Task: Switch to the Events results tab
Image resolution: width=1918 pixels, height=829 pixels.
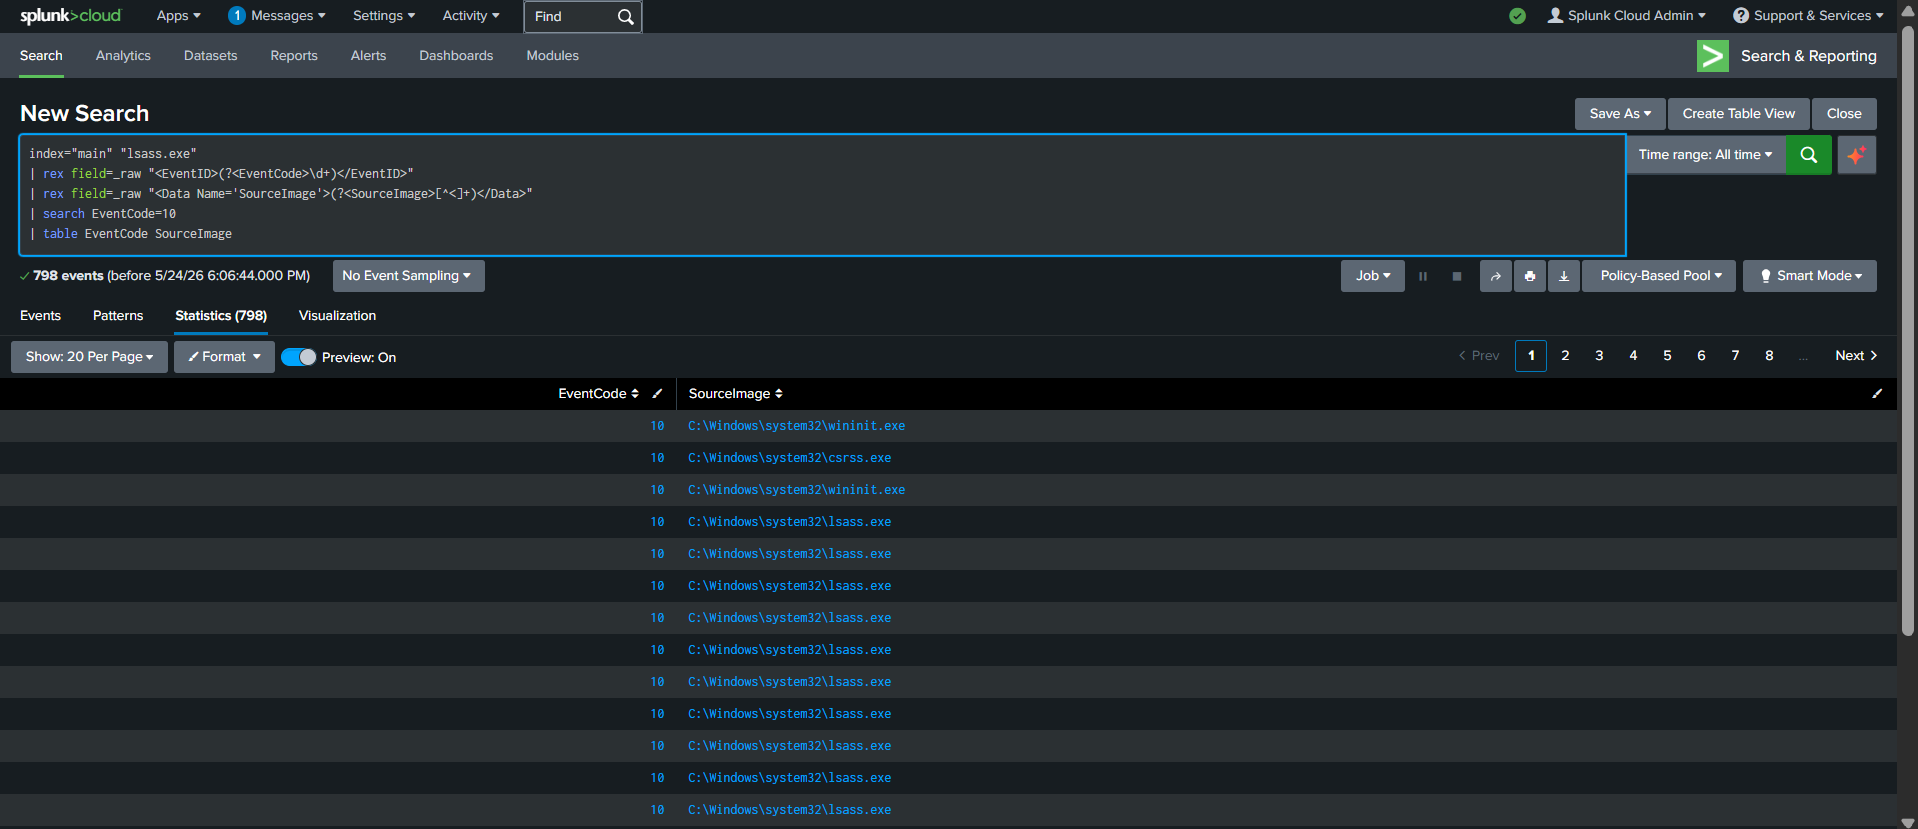Action: pyautogui.click(x=40, y=316)
